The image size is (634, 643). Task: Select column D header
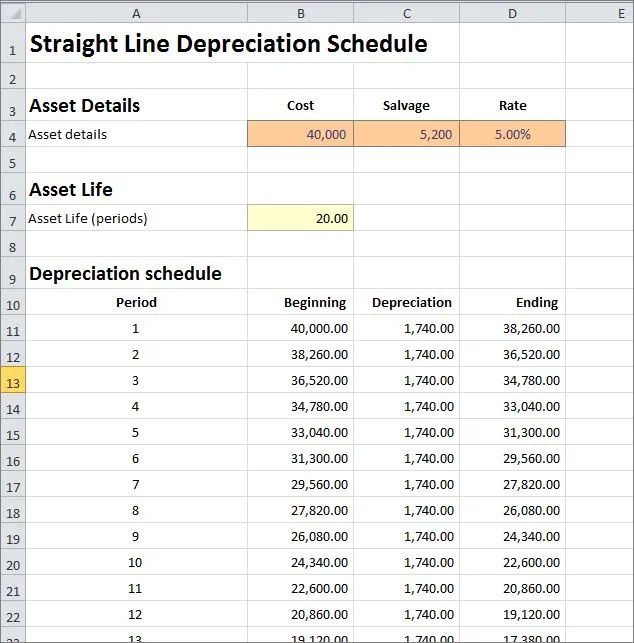point(513,14)
